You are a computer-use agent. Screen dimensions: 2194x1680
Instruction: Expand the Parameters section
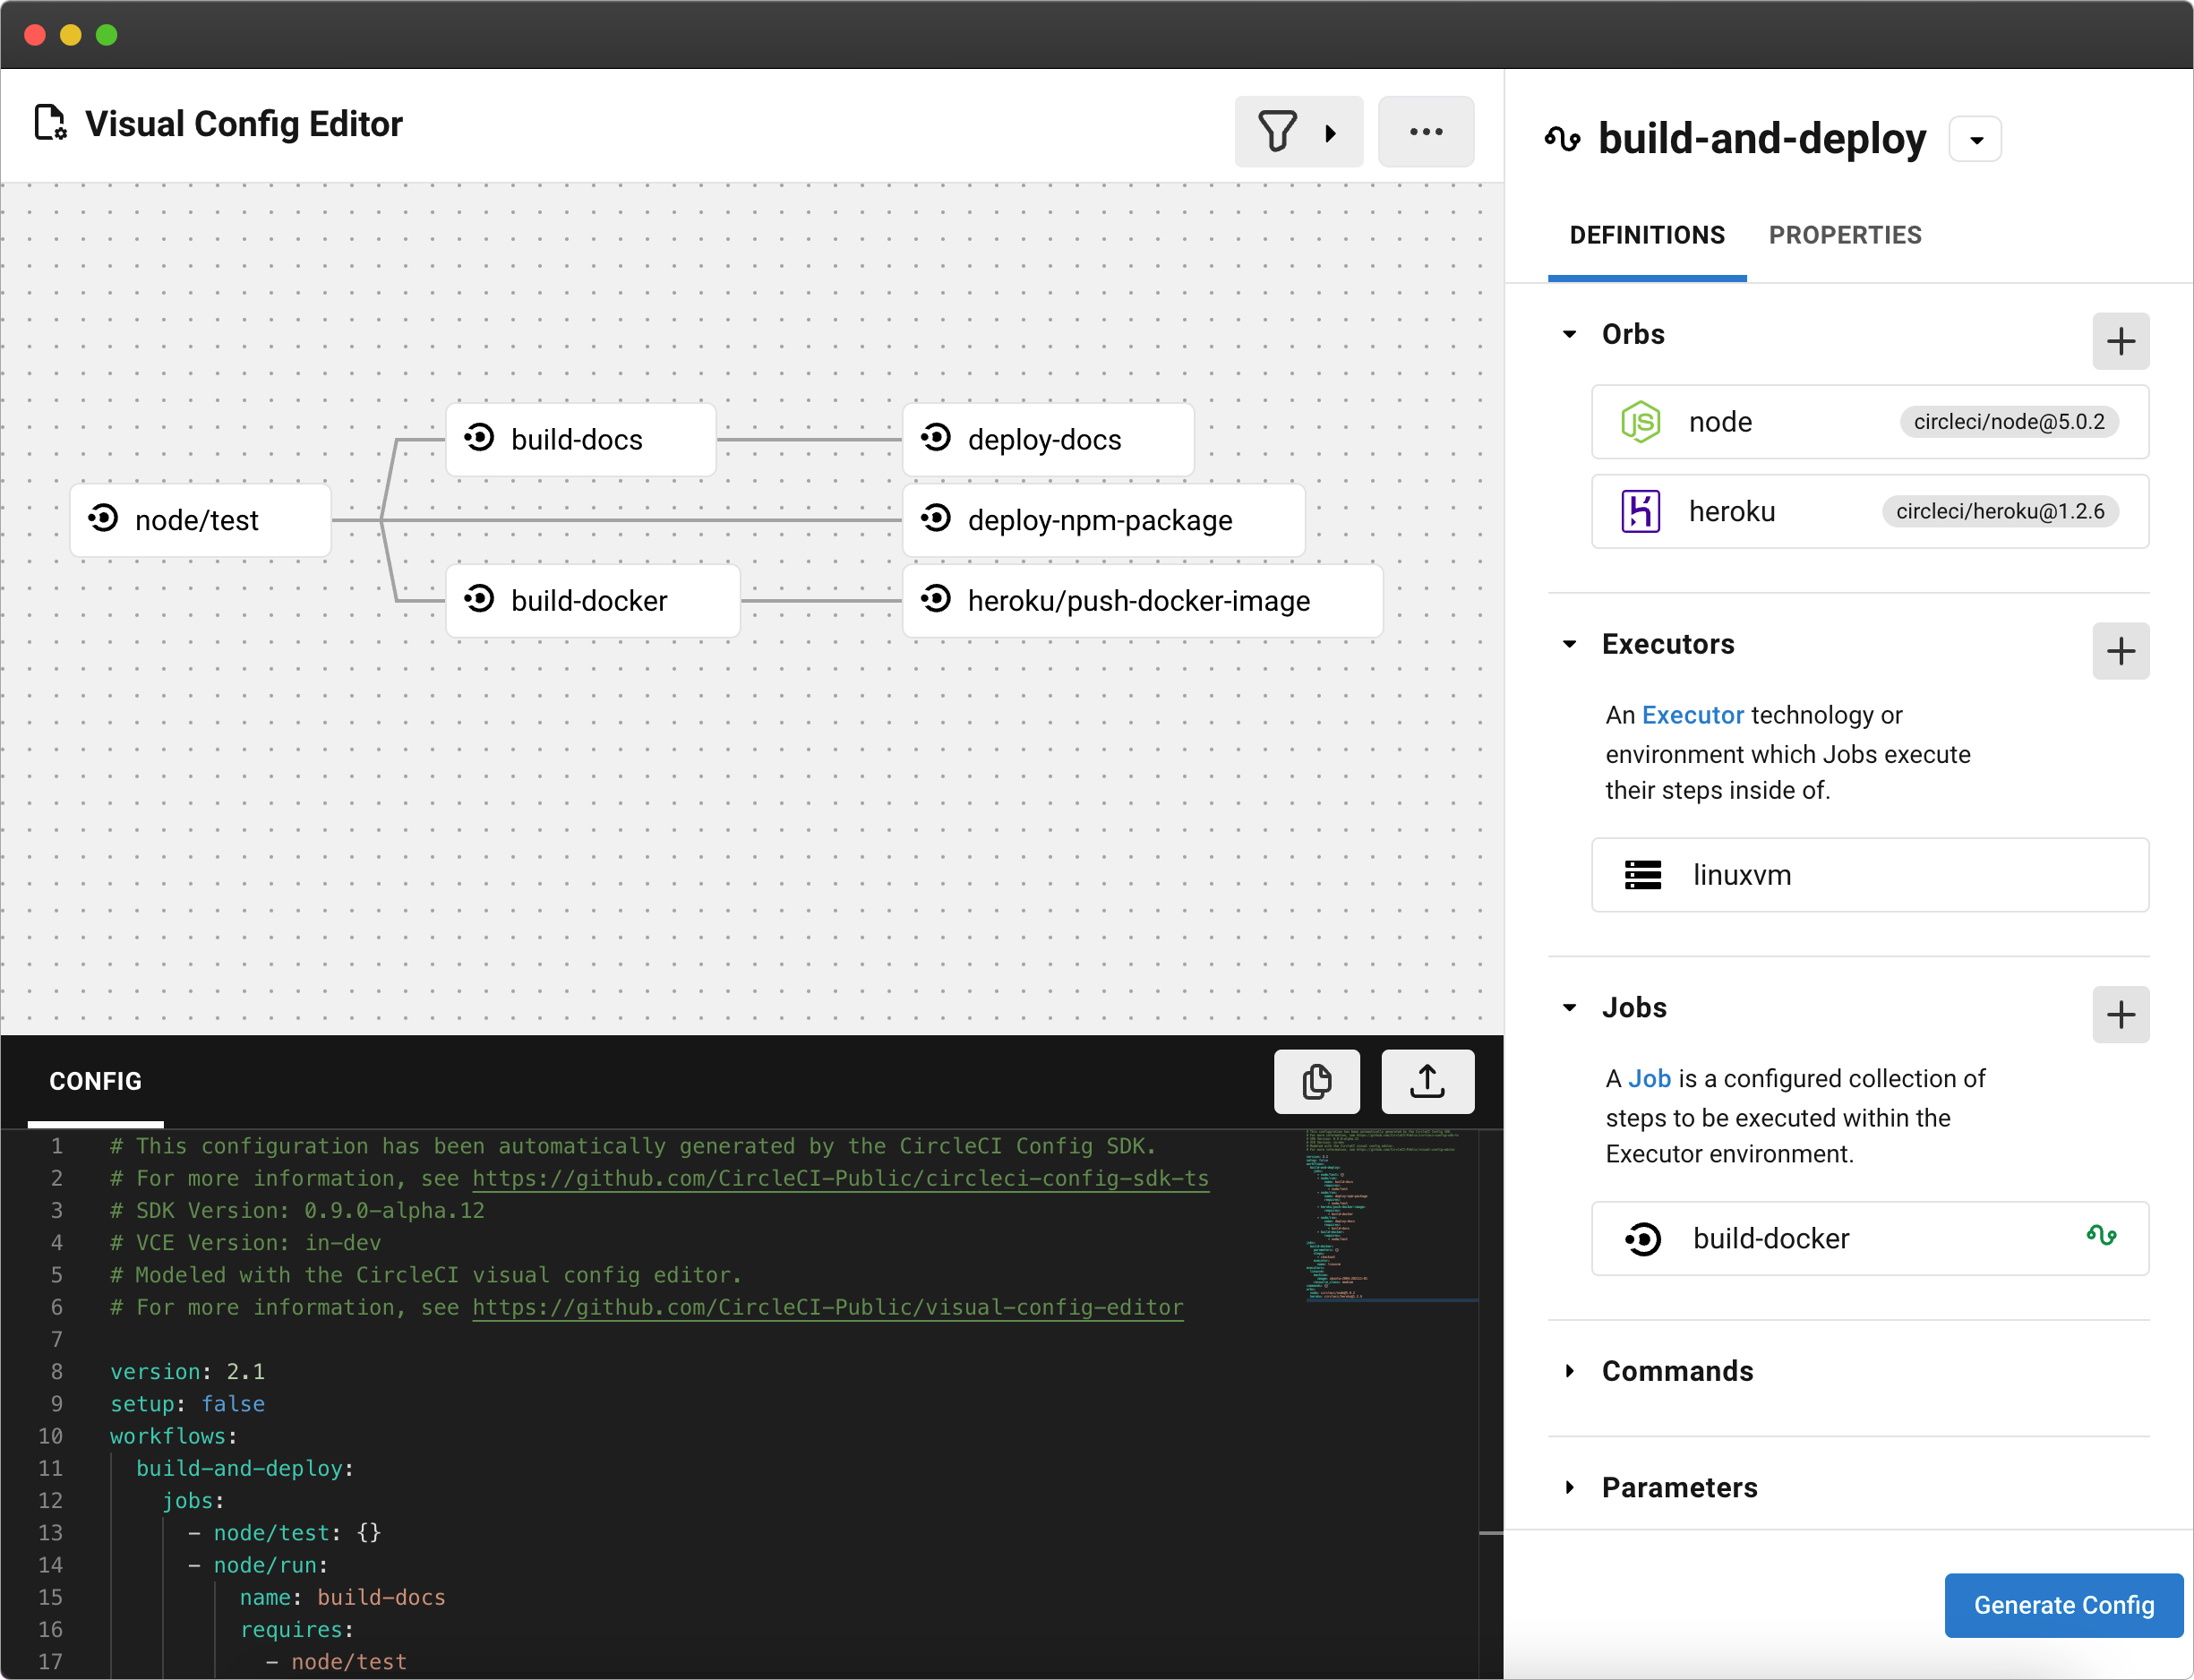[1569, 1488]
